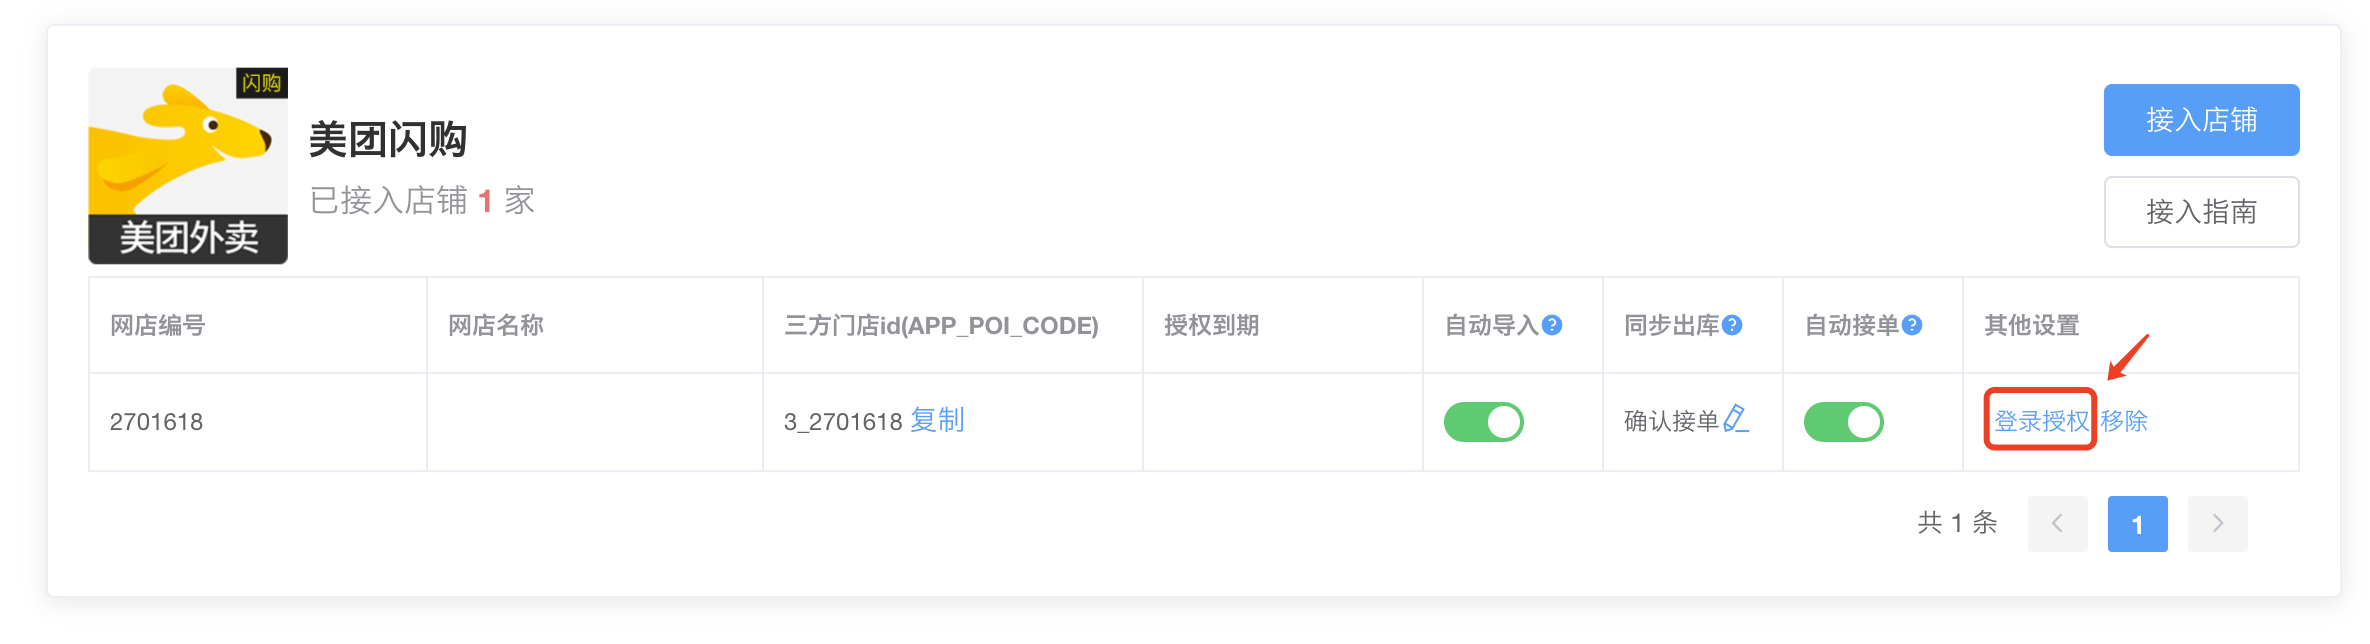Click the store number 2701618 cell
Viewport: 2370px width, 644px height.
[x=157, y=422]
